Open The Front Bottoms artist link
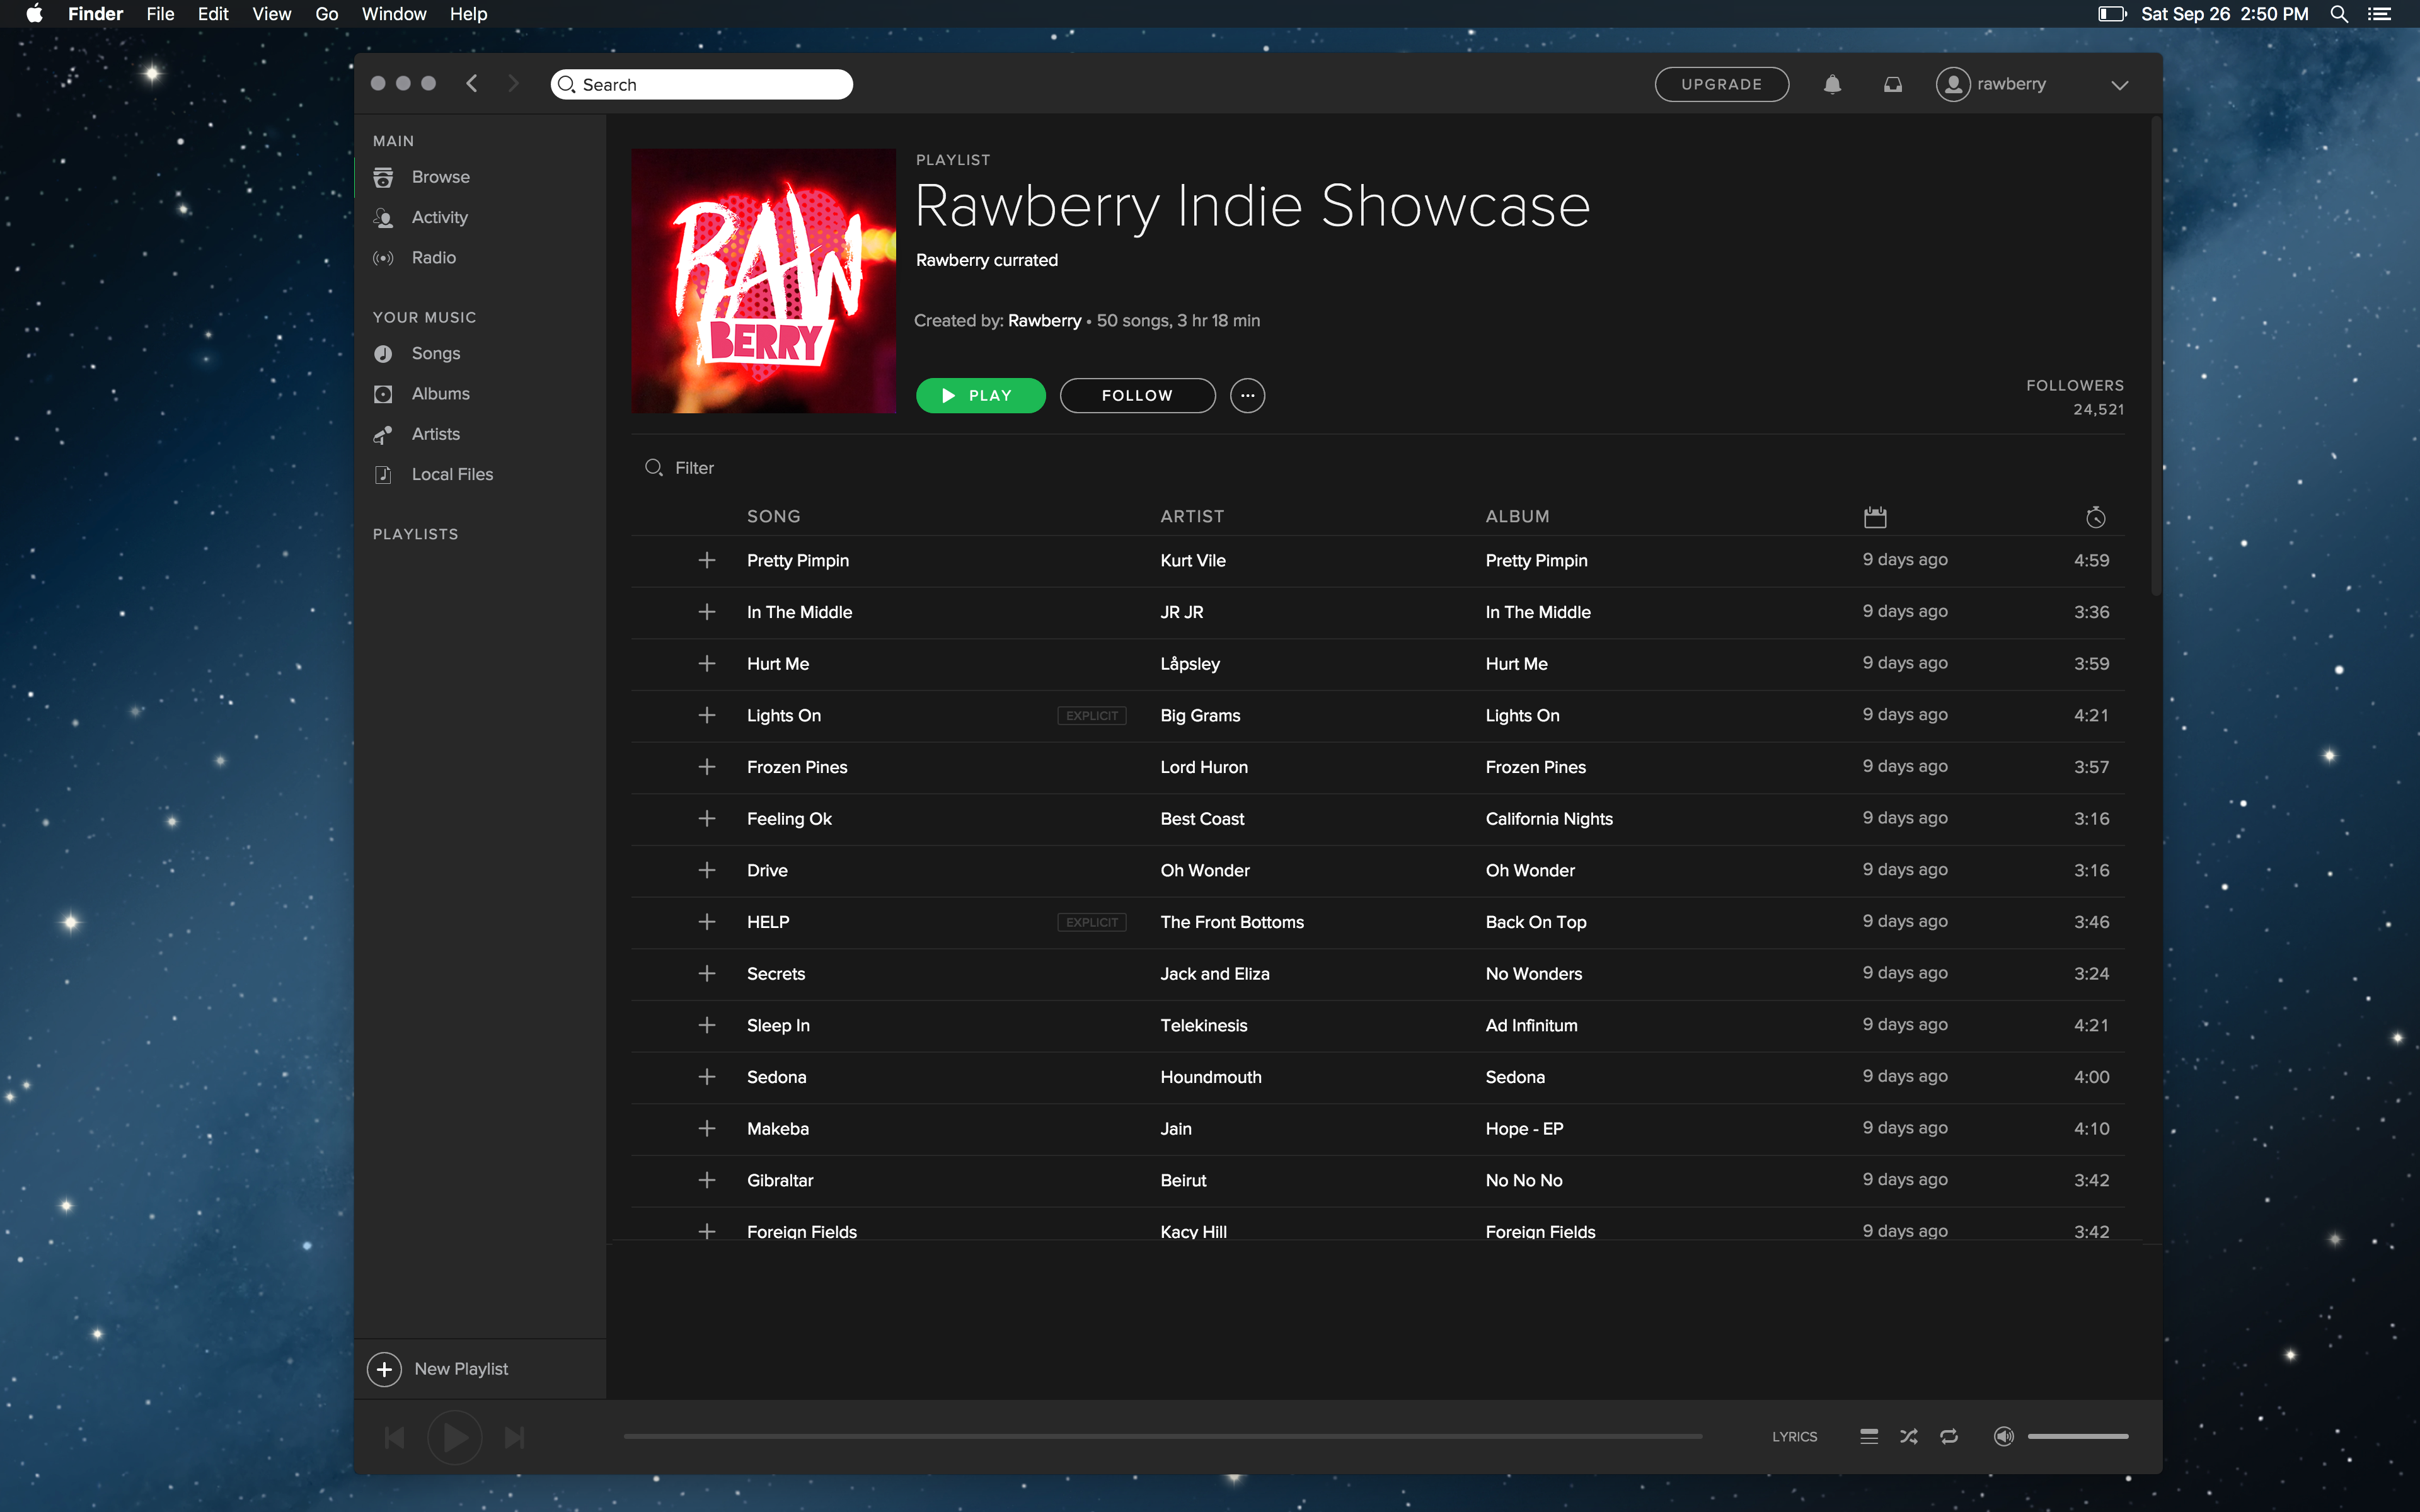 1232,922
